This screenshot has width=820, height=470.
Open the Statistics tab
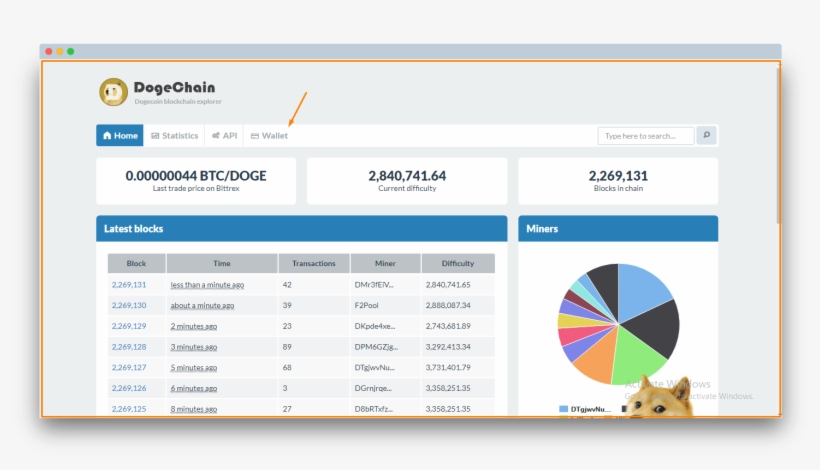175,135
